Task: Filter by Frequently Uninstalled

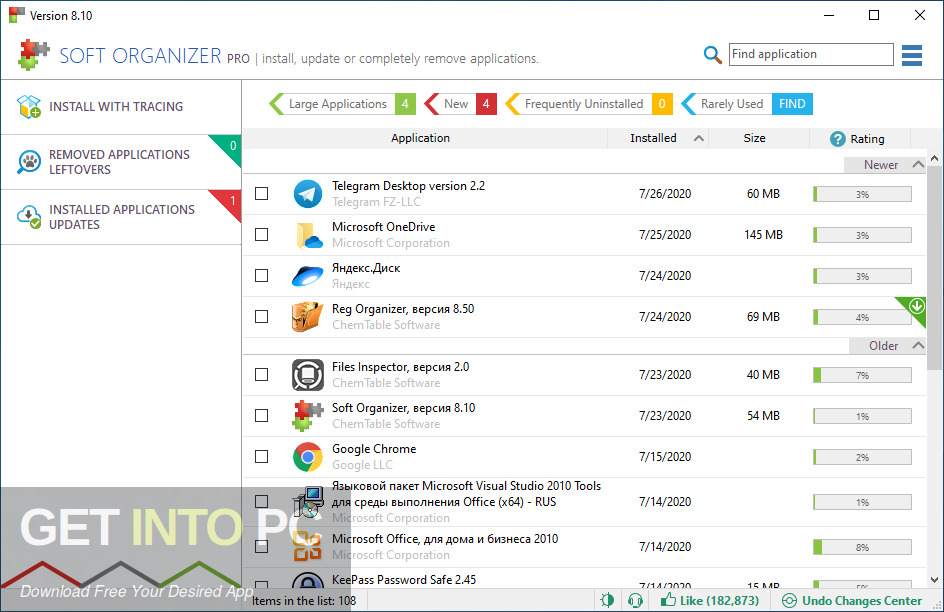Action: 588,104
